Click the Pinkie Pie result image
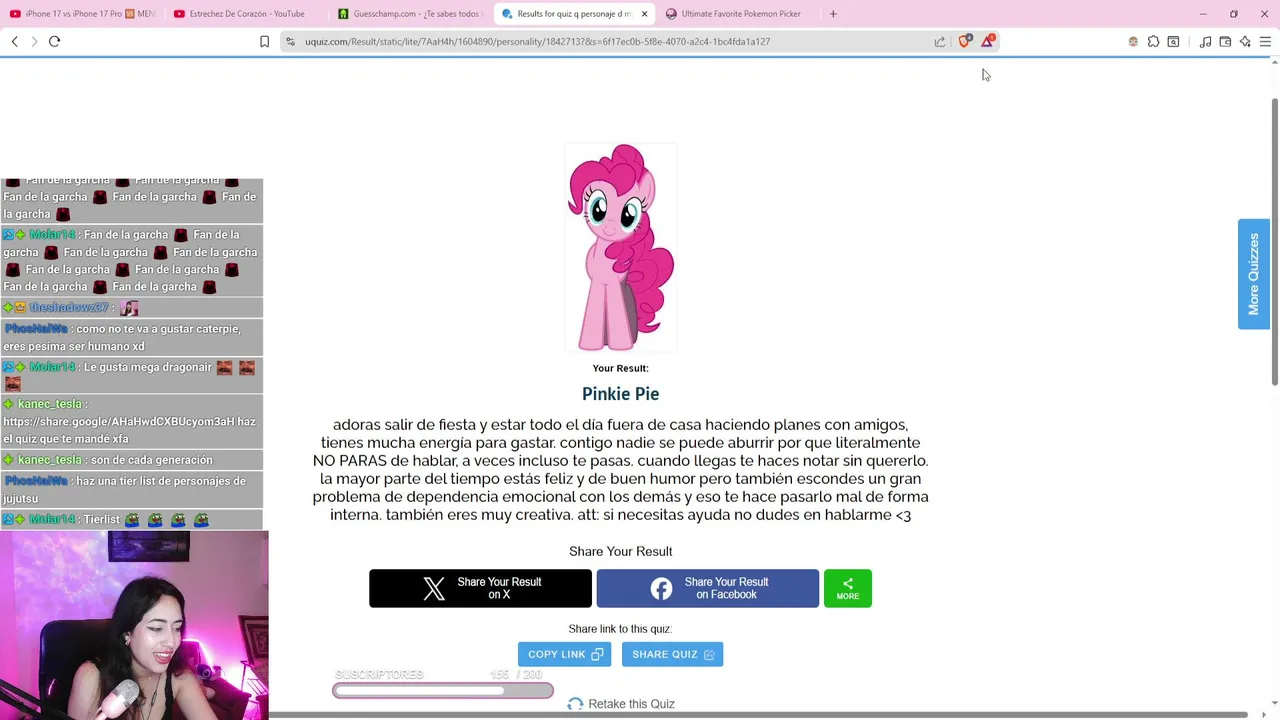 click(621, 248)
